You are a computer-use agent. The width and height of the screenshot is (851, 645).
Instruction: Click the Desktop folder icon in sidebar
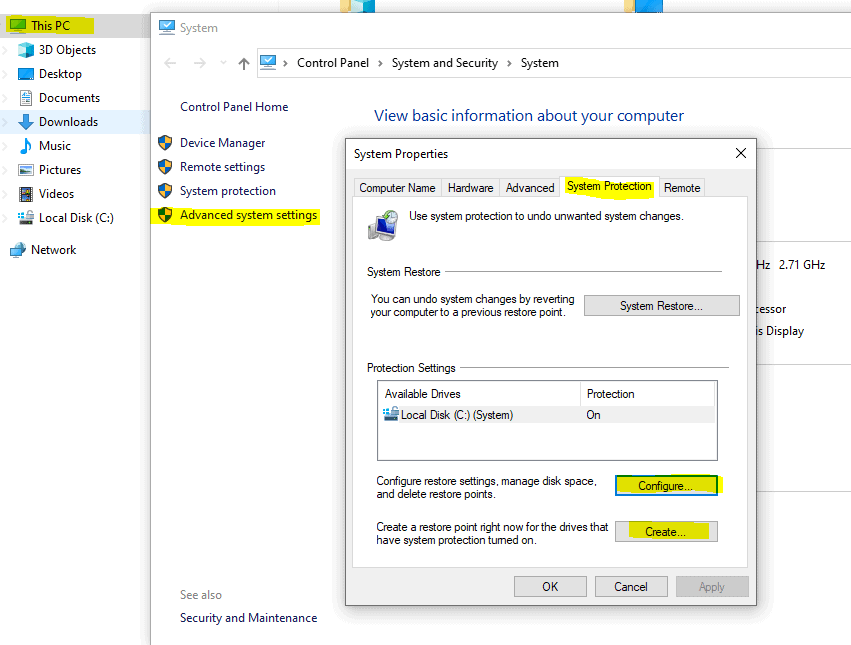point(26,74)
